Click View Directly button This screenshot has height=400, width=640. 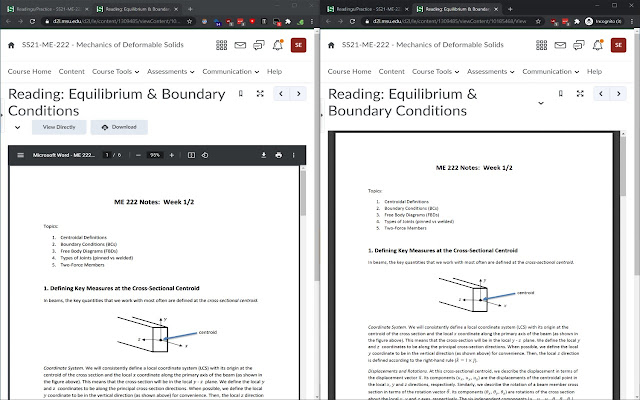pos(59,127)
